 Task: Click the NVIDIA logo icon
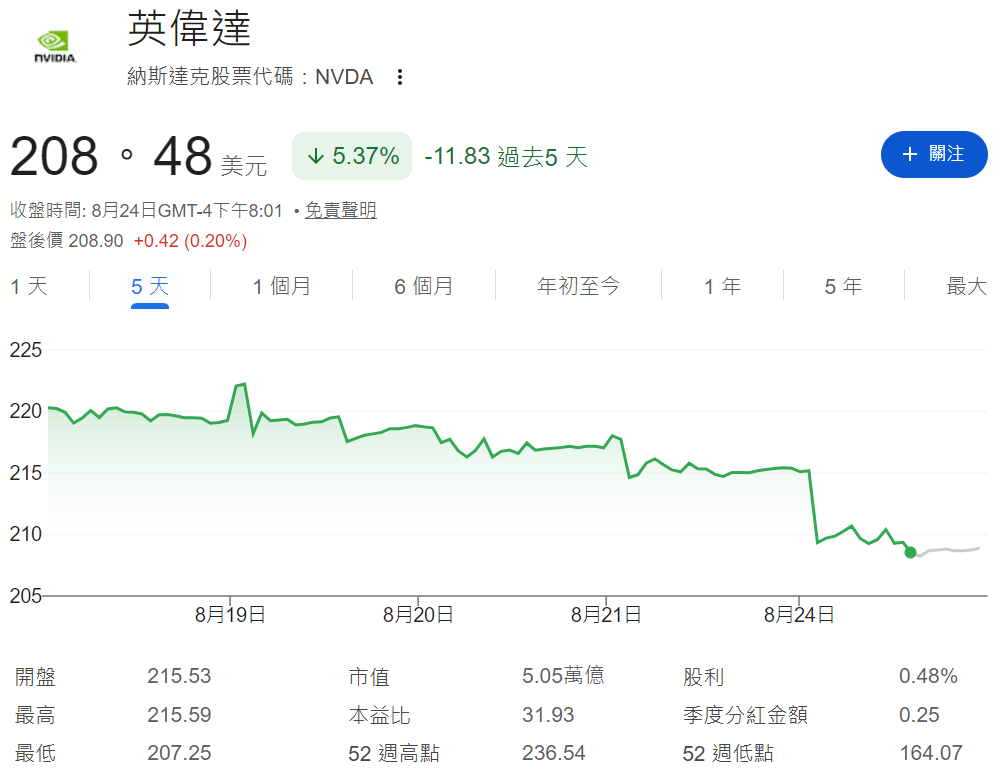[55, 47]
